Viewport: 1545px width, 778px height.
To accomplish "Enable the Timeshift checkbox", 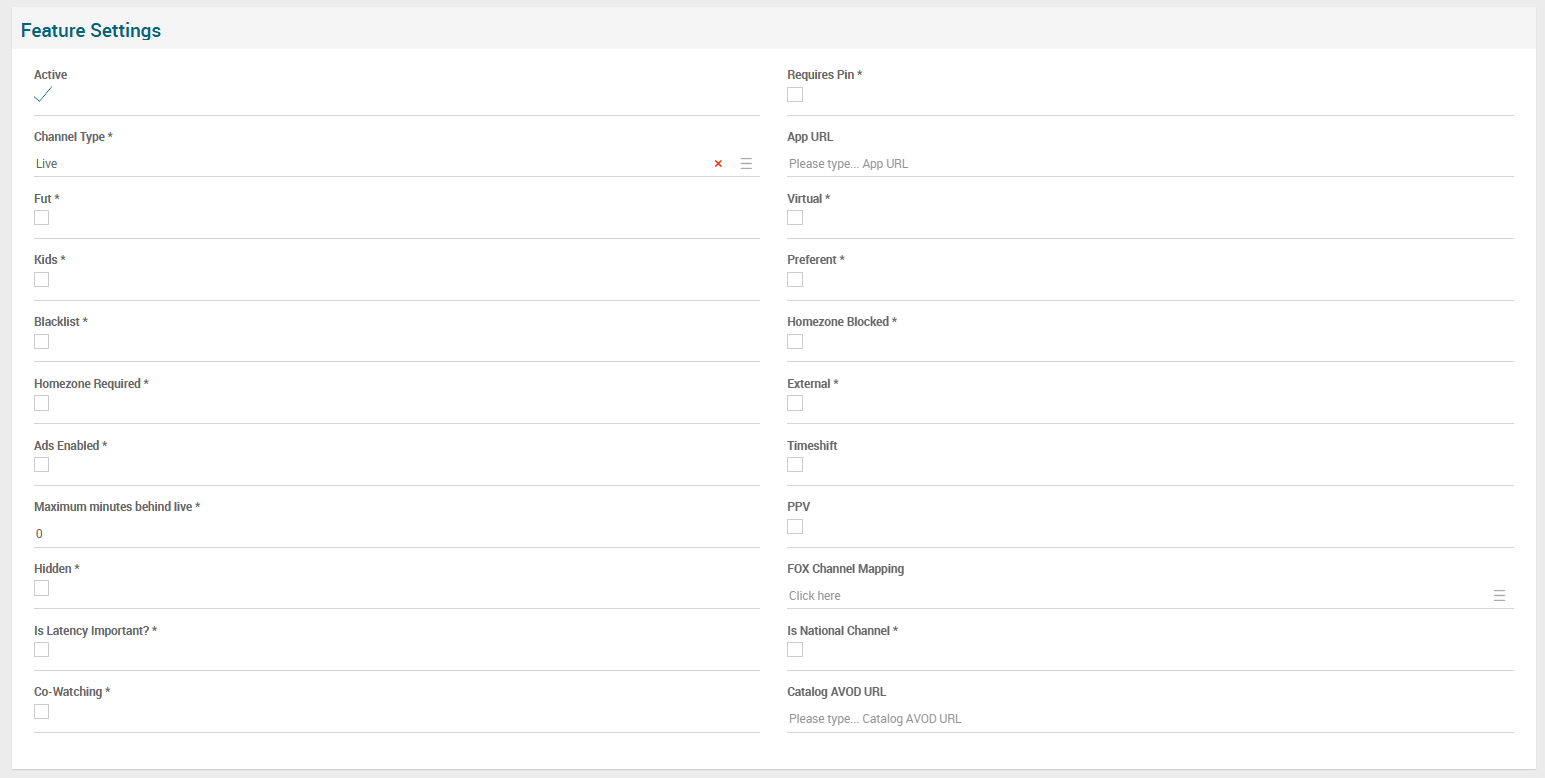I will pyautogui.click(x=795, y=465).
